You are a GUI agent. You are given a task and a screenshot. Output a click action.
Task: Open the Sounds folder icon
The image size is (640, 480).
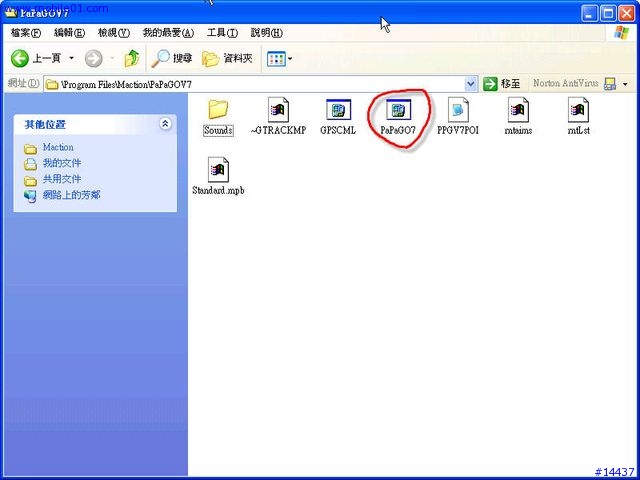click(218, 109)
